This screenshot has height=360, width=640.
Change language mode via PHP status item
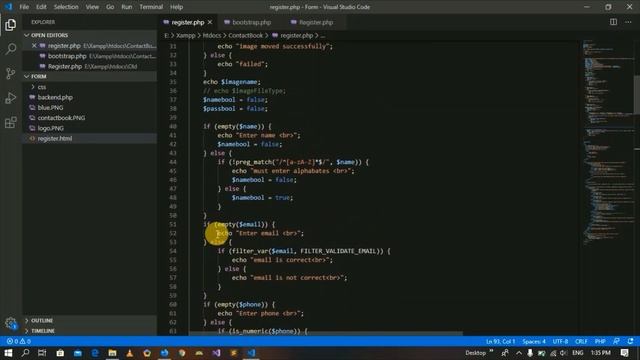coord(600,341)
